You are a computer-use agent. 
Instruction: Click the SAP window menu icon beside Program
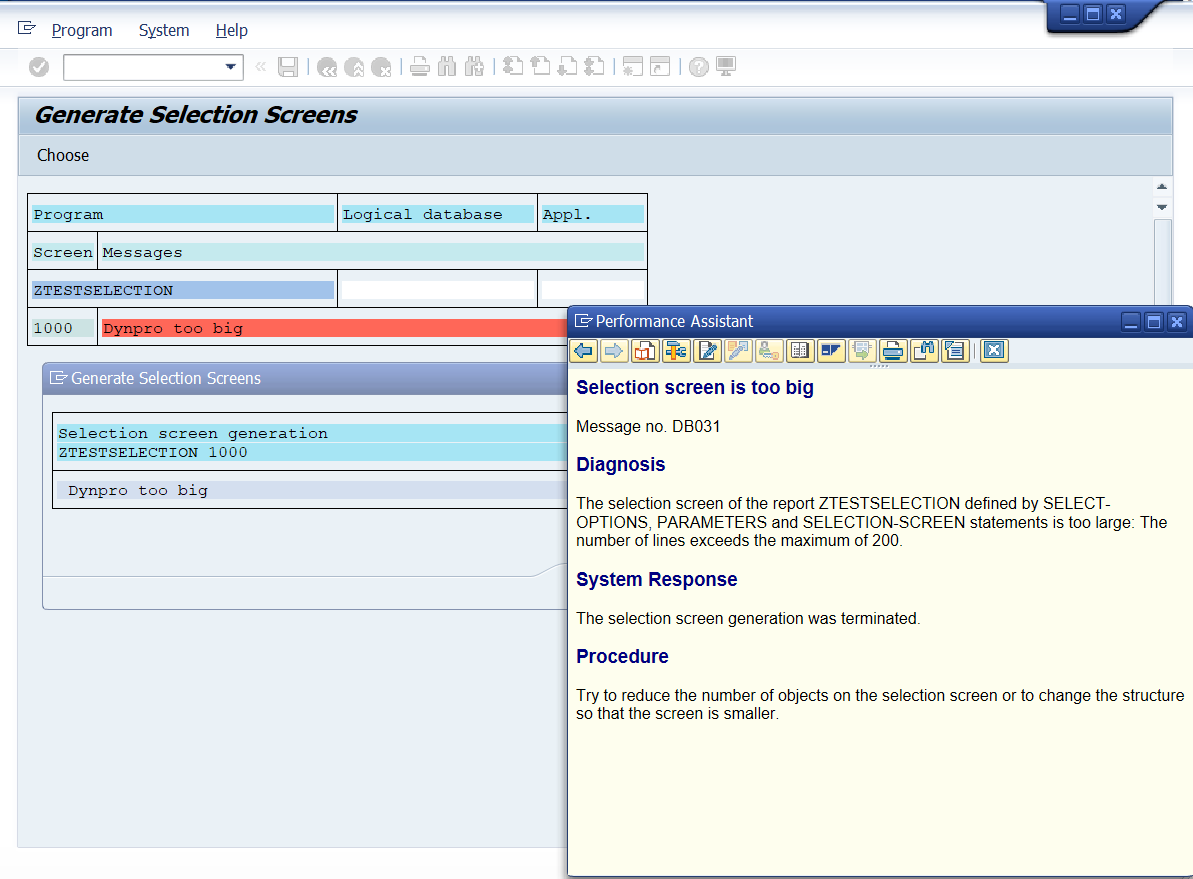coord(27,28)
